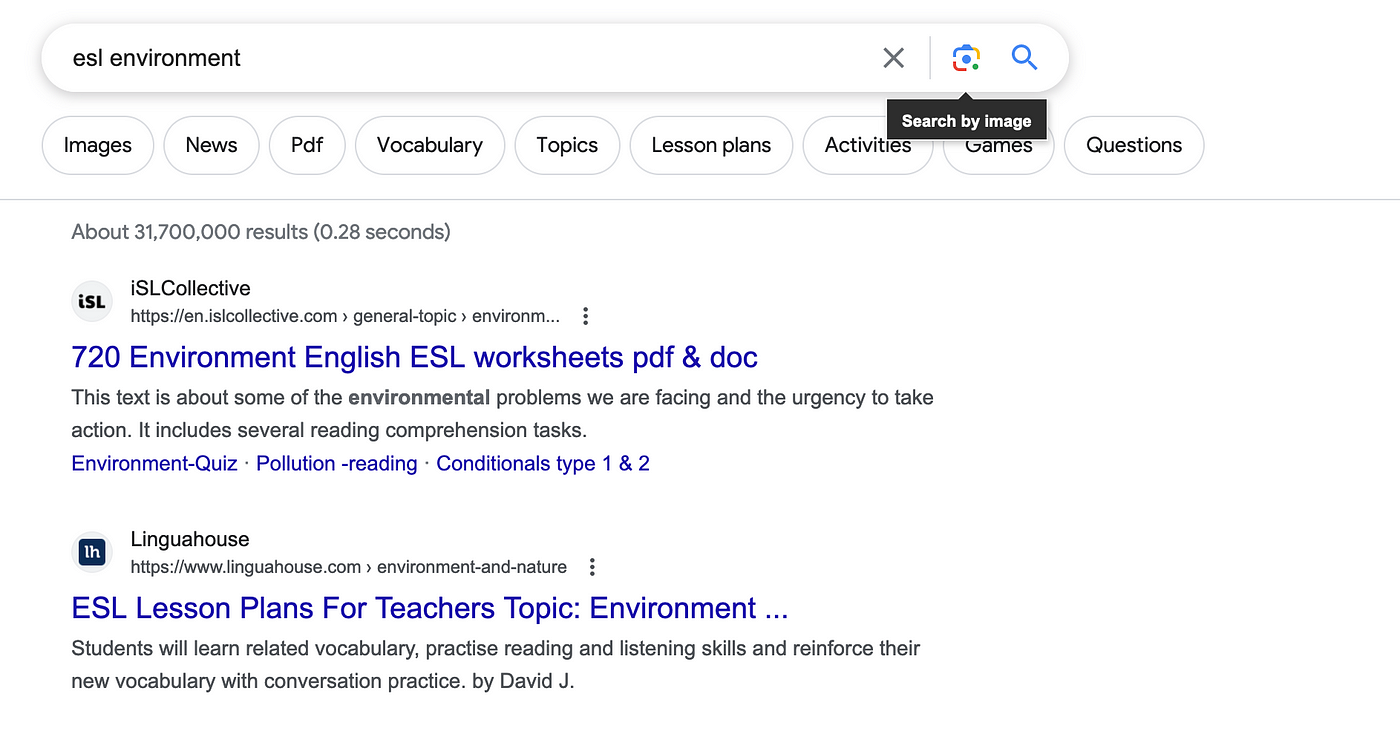1400x745 pixels.
Task: Click the Linguahouse site name text
Action: 190,539
